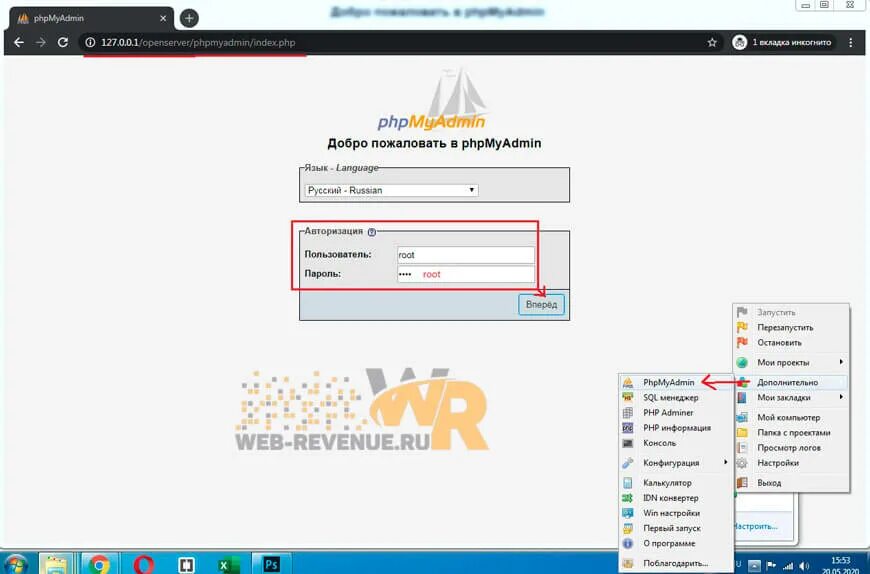
Task: Choose Мой компьютер in the menu
Action: [791, 417]
